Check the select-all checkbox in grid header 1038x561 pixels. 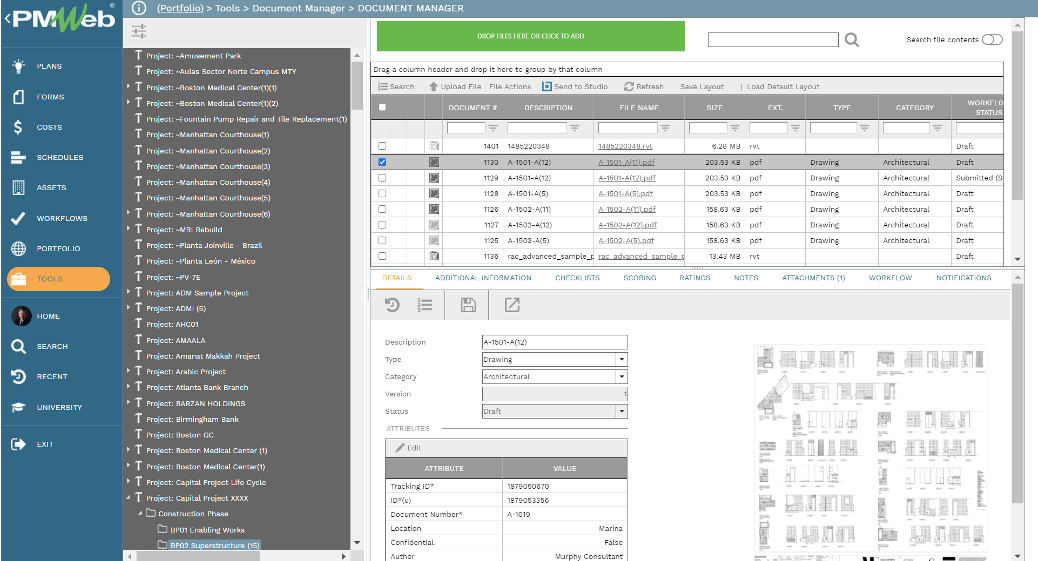383,108
